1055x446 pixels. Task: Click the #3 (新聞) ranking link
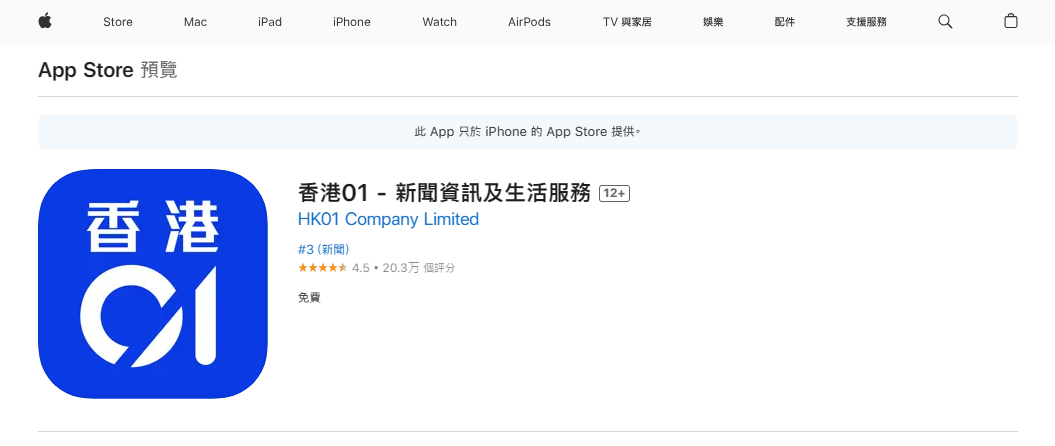click(x=323, y=249)
